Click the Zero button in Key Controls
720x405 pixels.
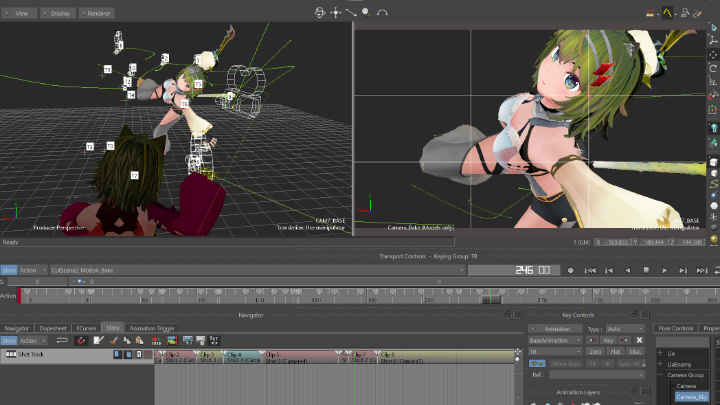point(595,352)
